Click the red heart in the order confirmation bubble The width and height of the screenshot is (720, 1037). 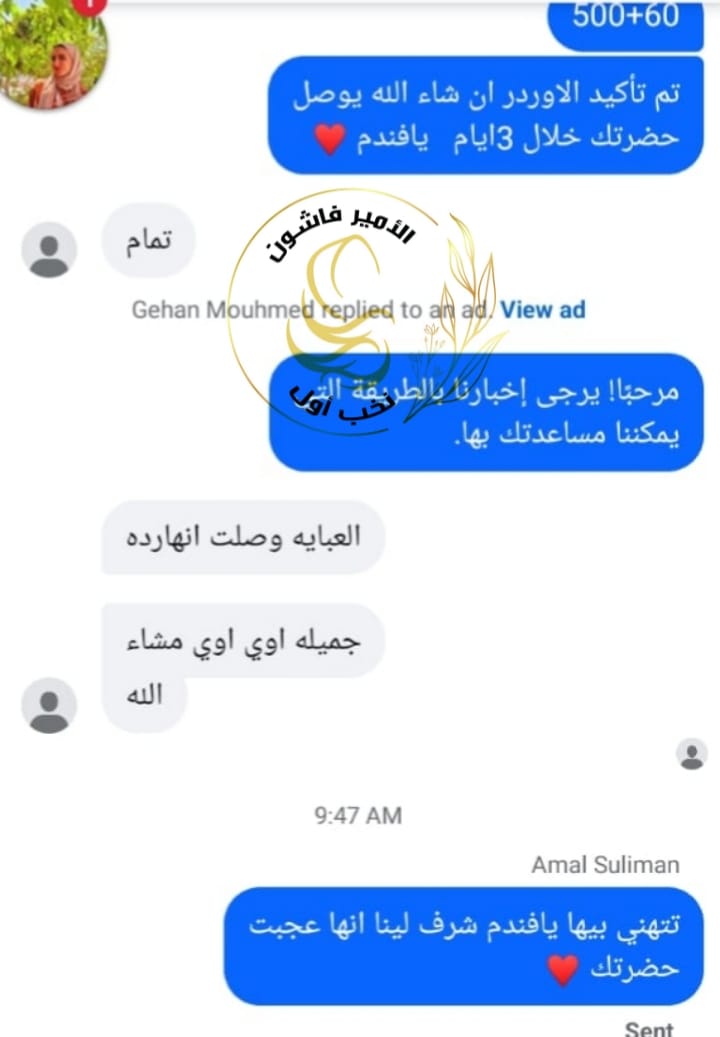tap(329, 139)
